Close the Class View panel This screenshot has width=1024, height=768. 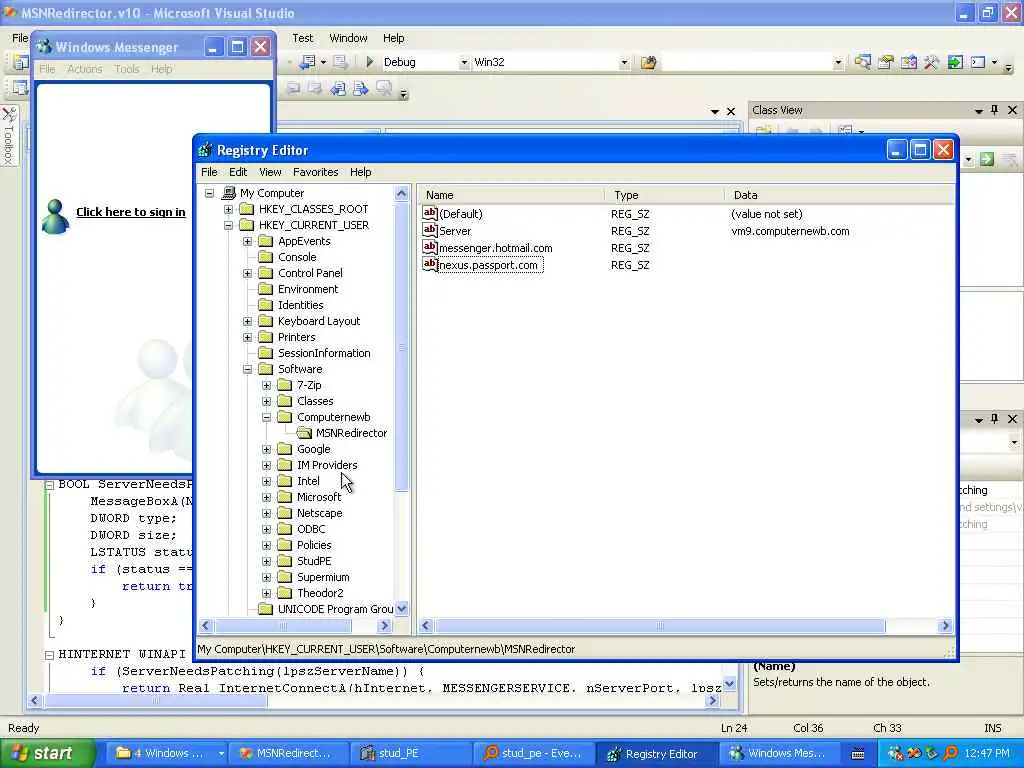tap(1012, 110)
